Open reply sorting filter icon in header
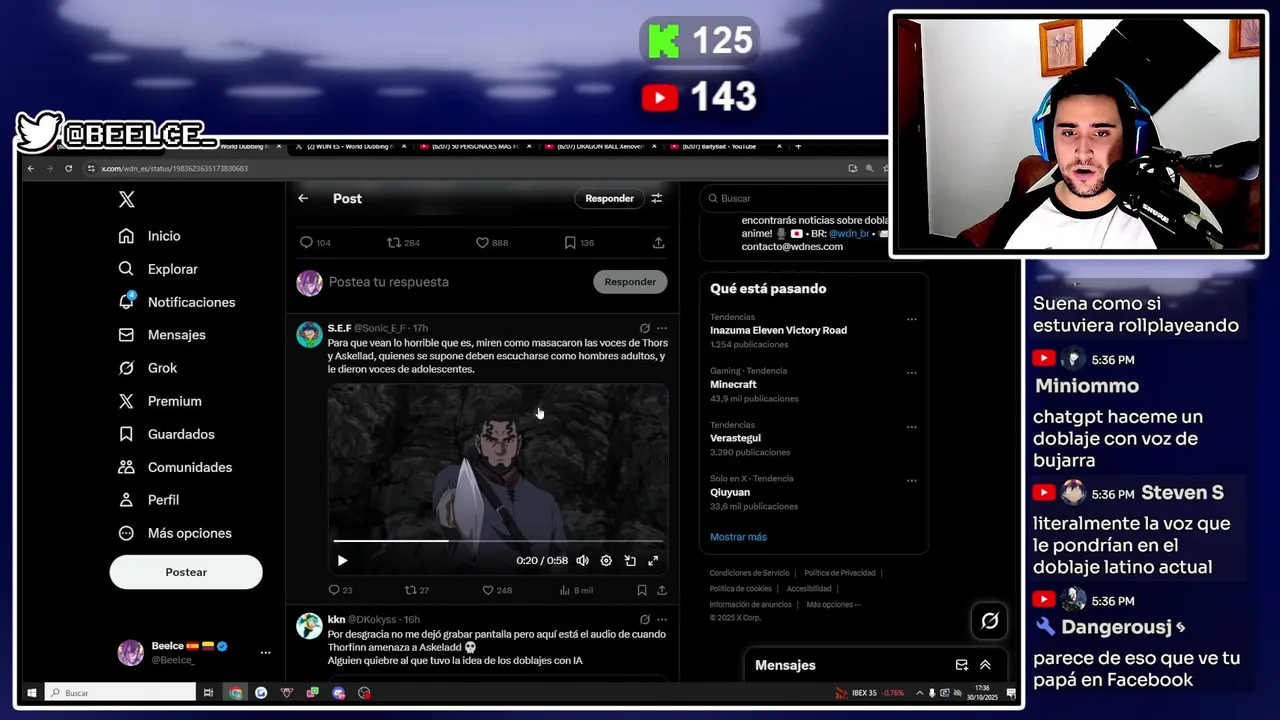 tap(657, 198)
